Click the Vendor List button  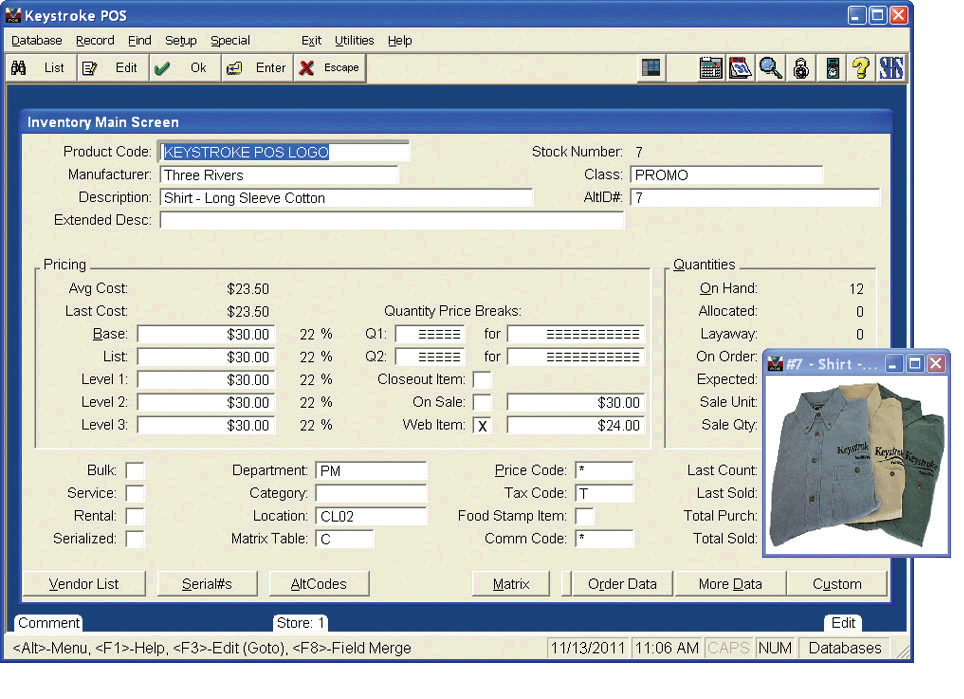(x=84, y=584)
